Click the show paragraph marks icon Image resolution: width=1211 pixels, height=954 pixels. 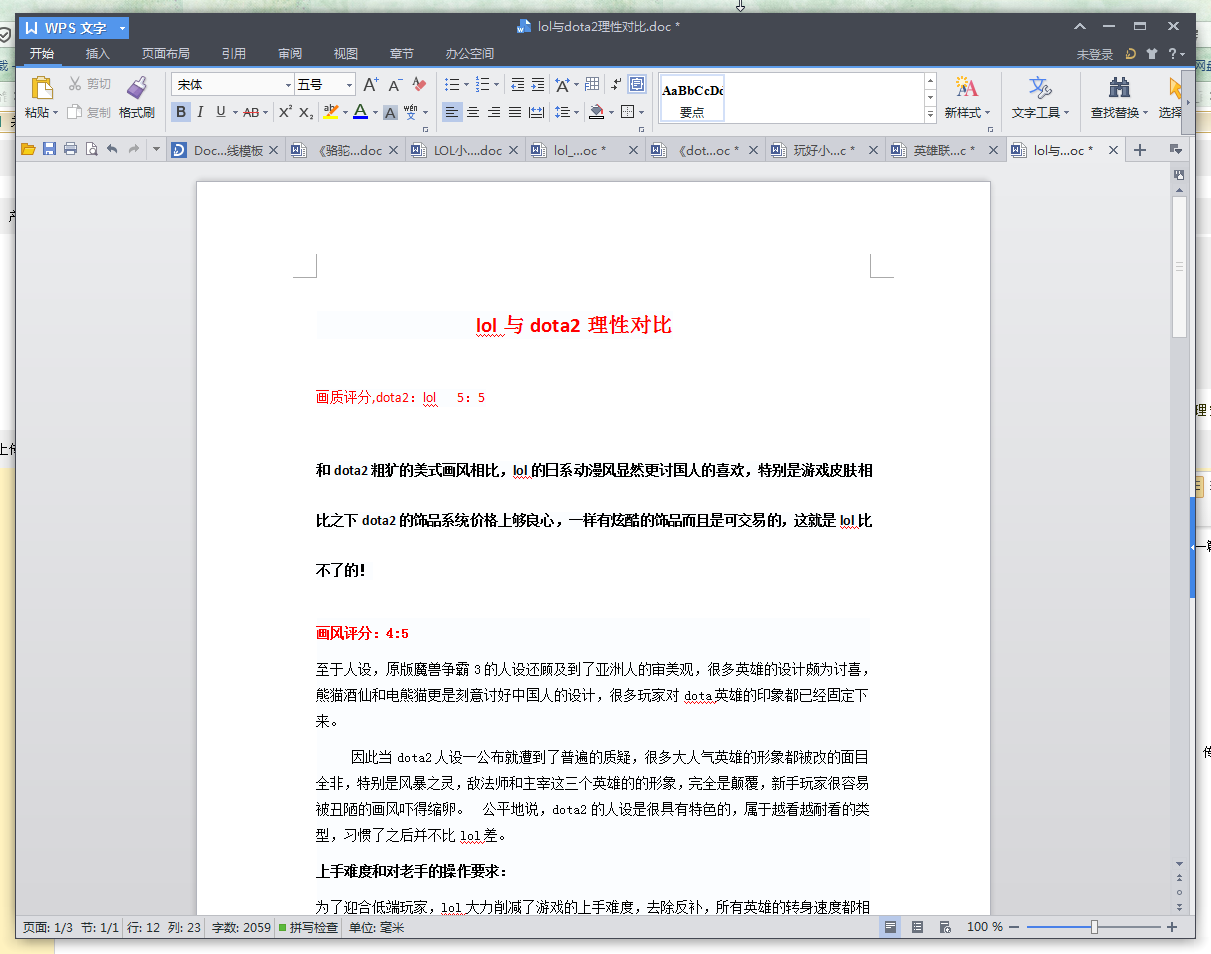pos(616,85)
